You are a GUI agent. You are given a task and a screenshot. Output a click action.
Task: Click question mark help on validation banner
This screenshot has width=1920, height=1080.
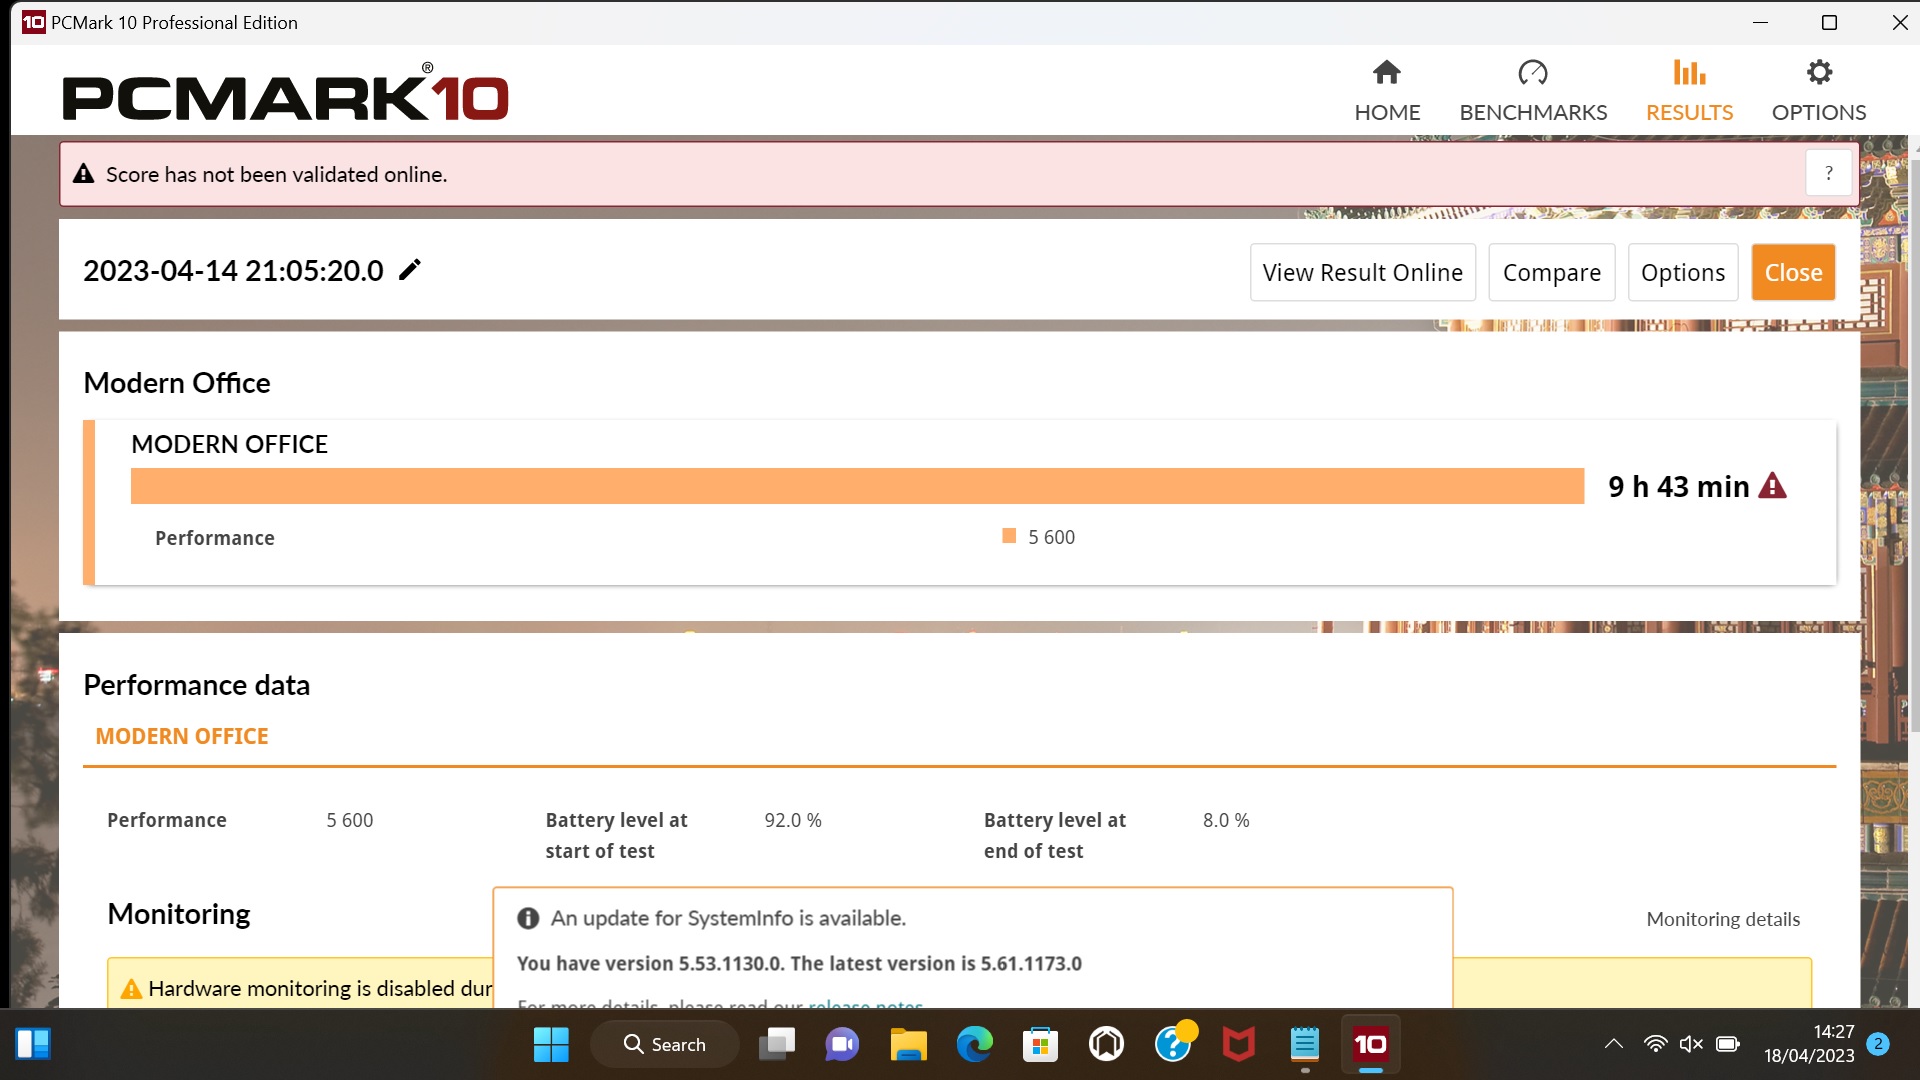1828,174
